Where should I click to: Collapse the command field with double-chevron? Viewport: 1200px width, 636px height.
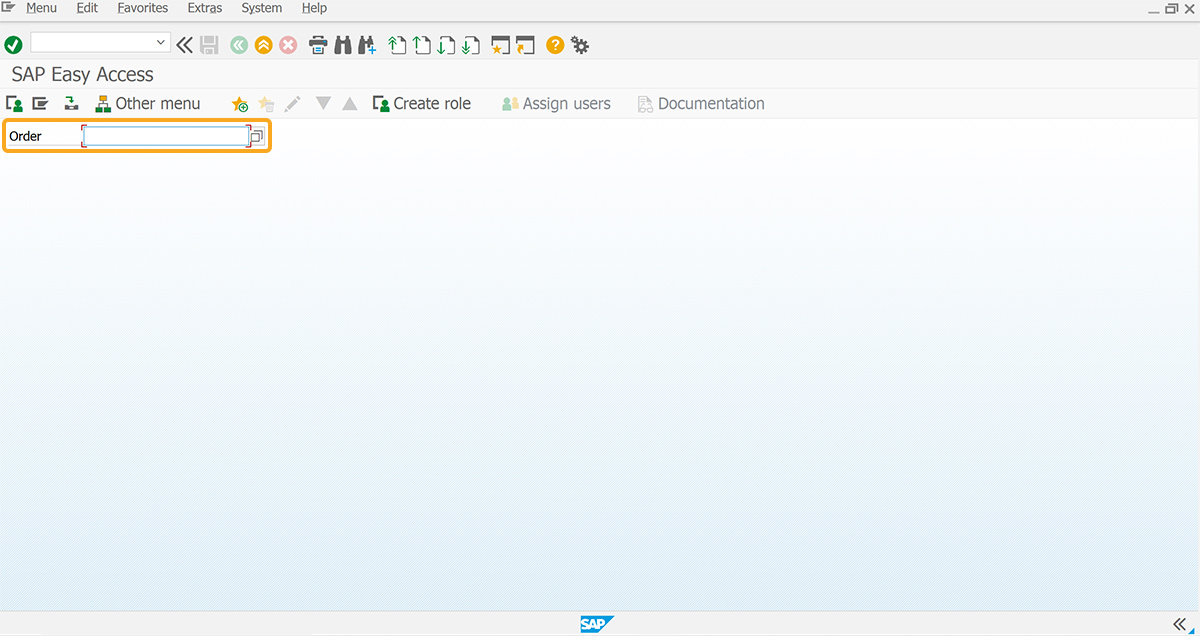point(184,45)
